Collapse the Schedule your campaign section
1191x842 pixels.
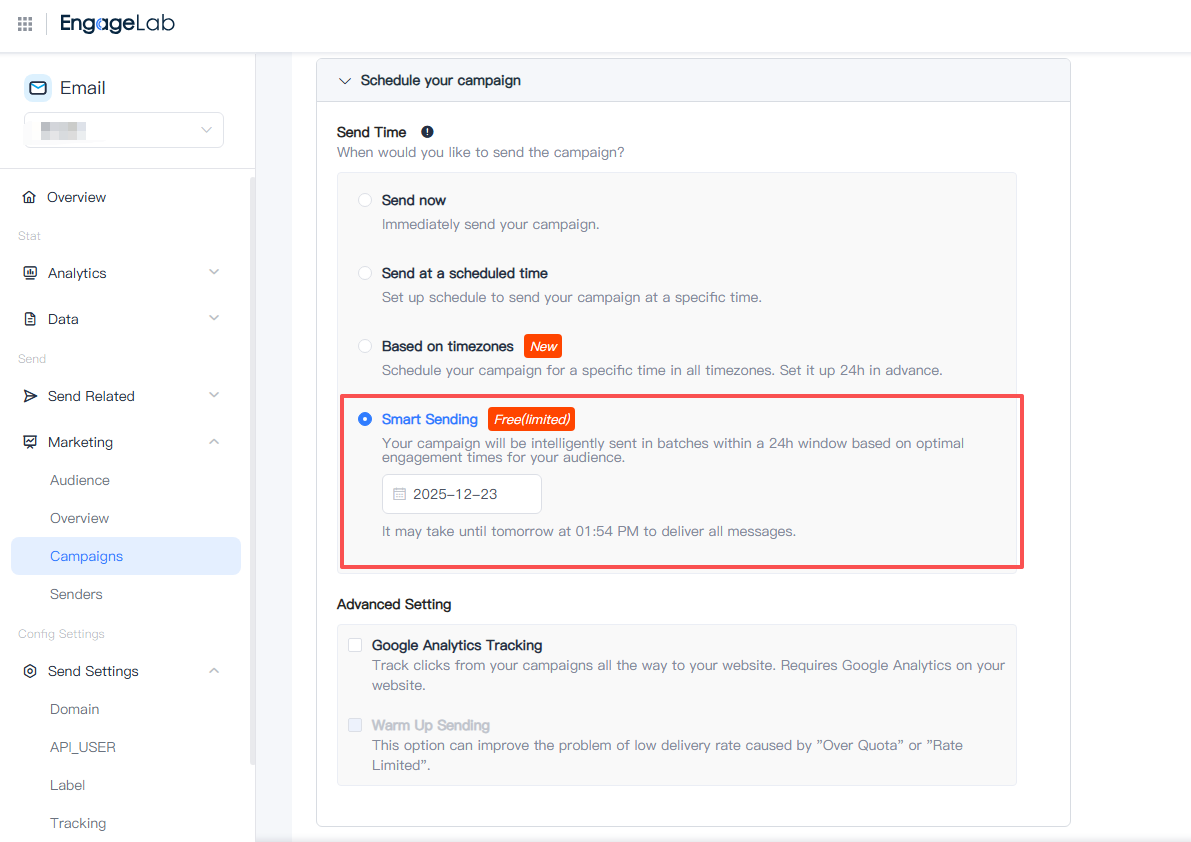click(345, 80)
